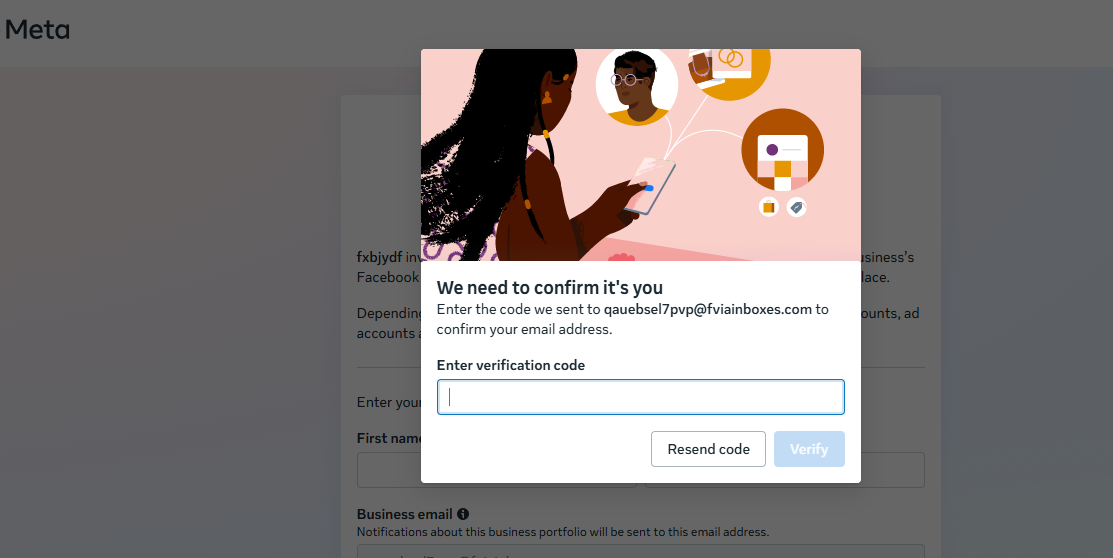This screenshot has width=1113, height=558.
Task: Click the Business email label text
Action: 404,514
